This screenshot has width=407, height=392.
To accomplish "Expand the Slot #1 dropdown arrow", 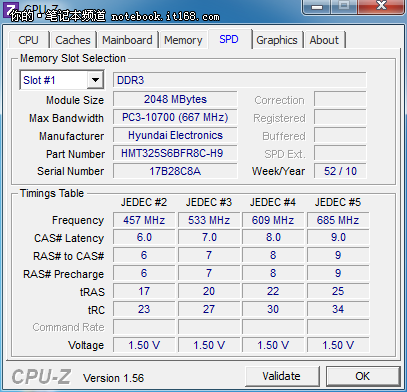I will click(x=95, y=80).
